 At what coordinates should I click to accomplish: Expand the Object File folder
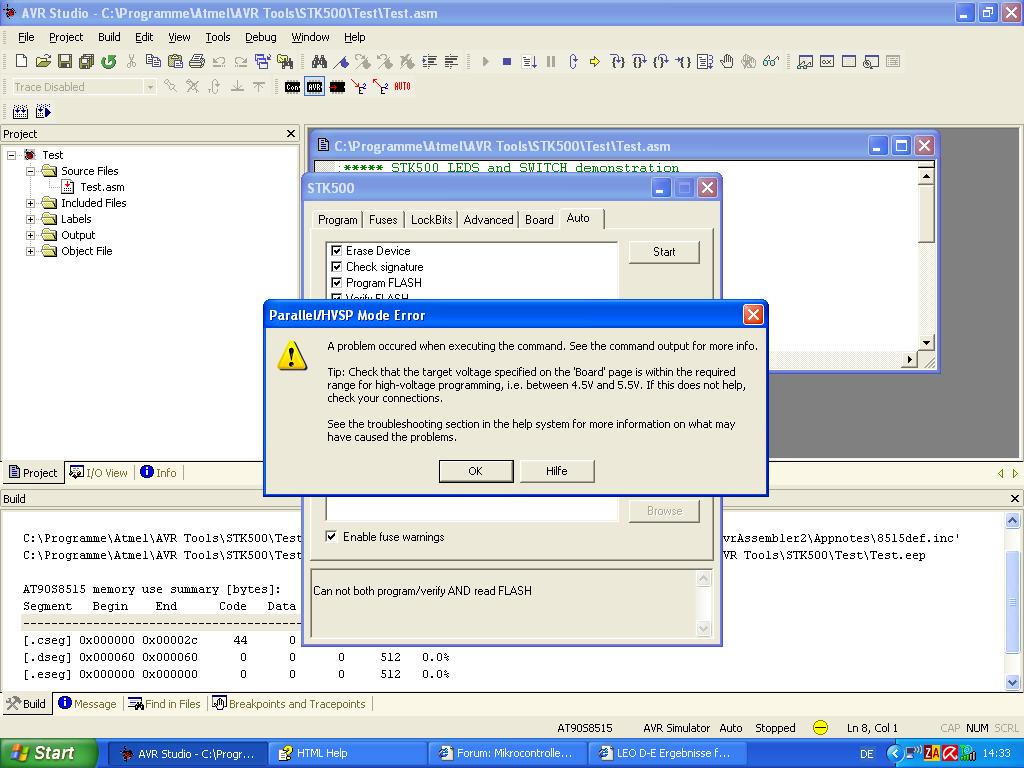tap(30, 251)
